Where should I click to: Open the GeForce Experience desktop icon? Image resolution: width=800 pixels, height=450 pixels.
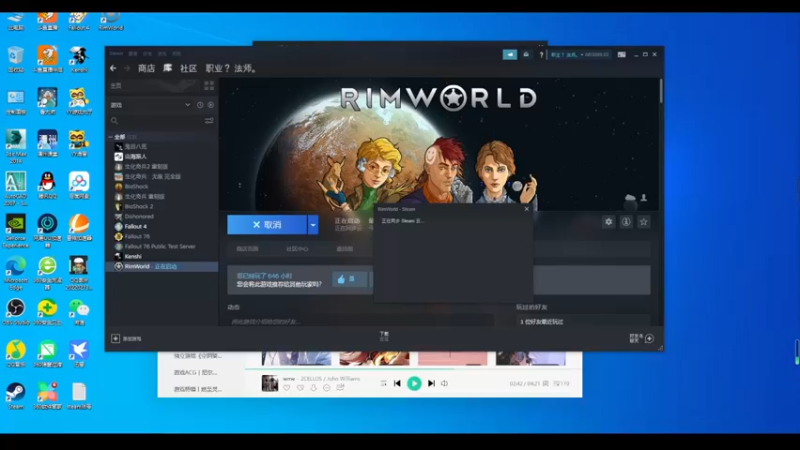pyautogui.click(x=16, y=231)
